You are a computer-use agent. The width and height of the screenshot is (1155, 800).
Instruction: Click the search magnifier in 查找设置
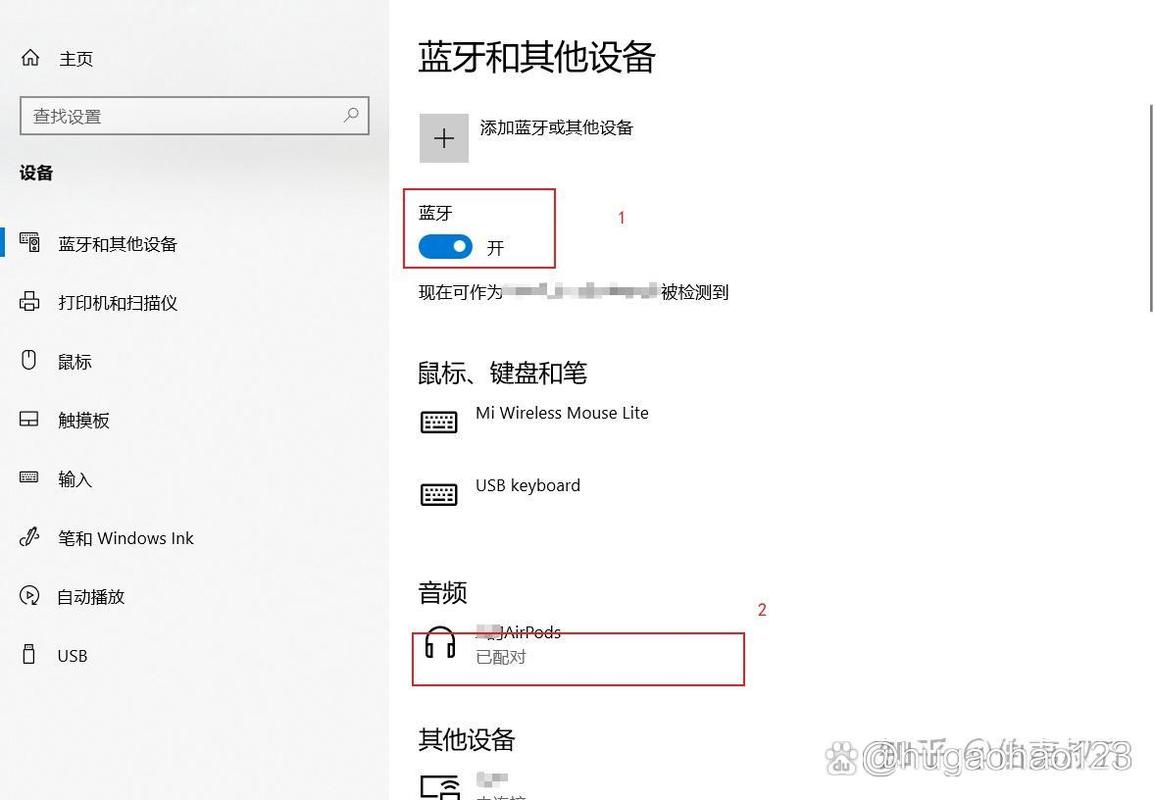pyautogui.click(x=351, y=116)
